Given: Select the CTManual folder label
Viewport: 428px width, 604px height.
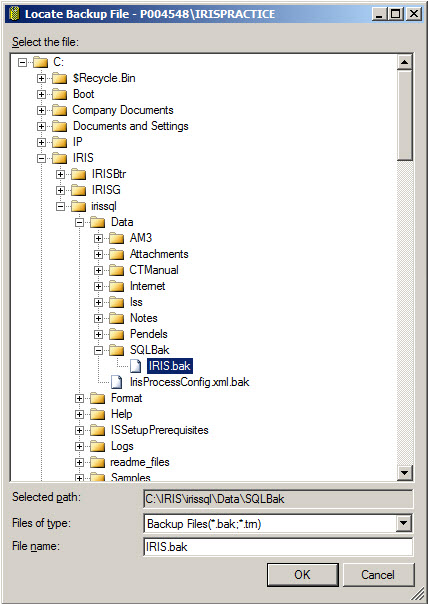Looking at the screenshot, I should [x=154, y=270].
